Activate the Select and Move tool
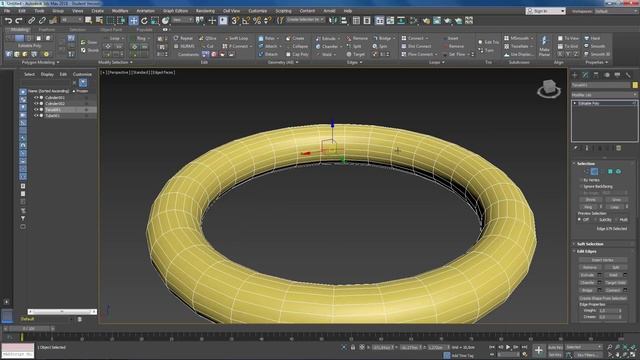This screenshot has width=640, height=360. (133, 20)
